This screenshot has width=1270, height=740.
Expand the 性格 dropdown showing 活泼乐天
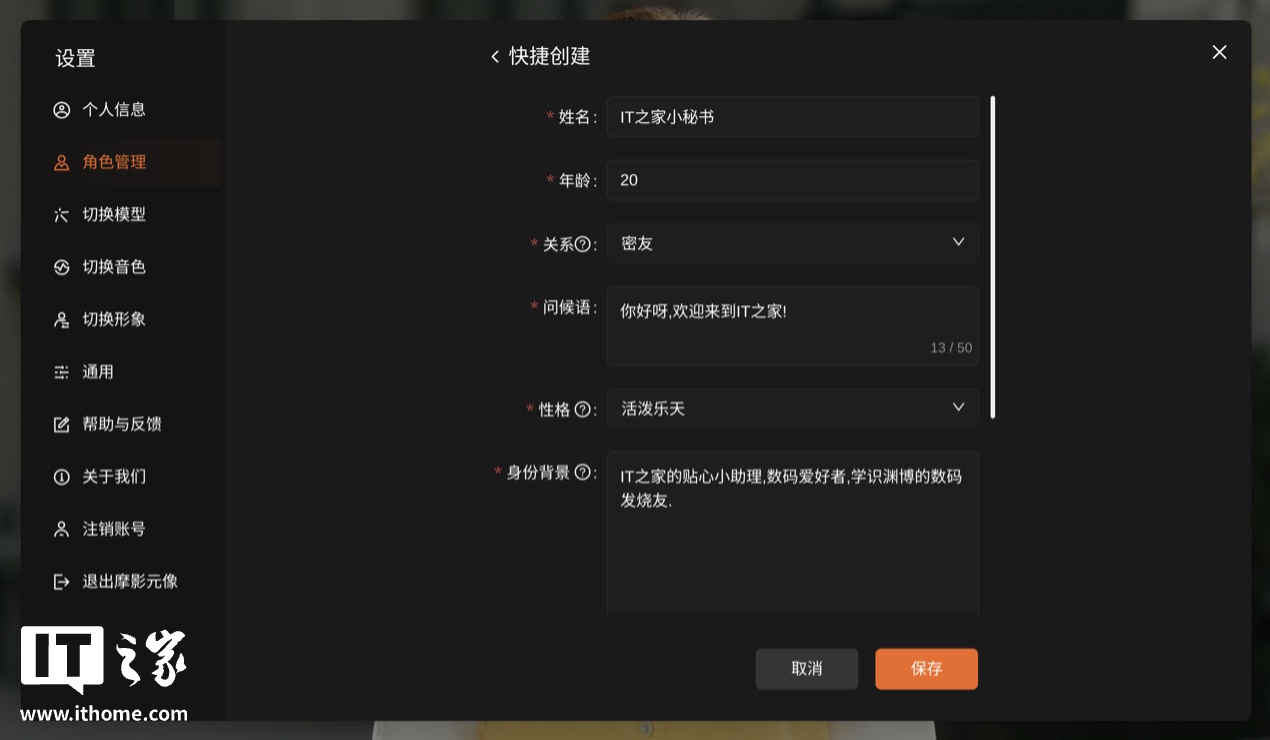tap(792, 408)
